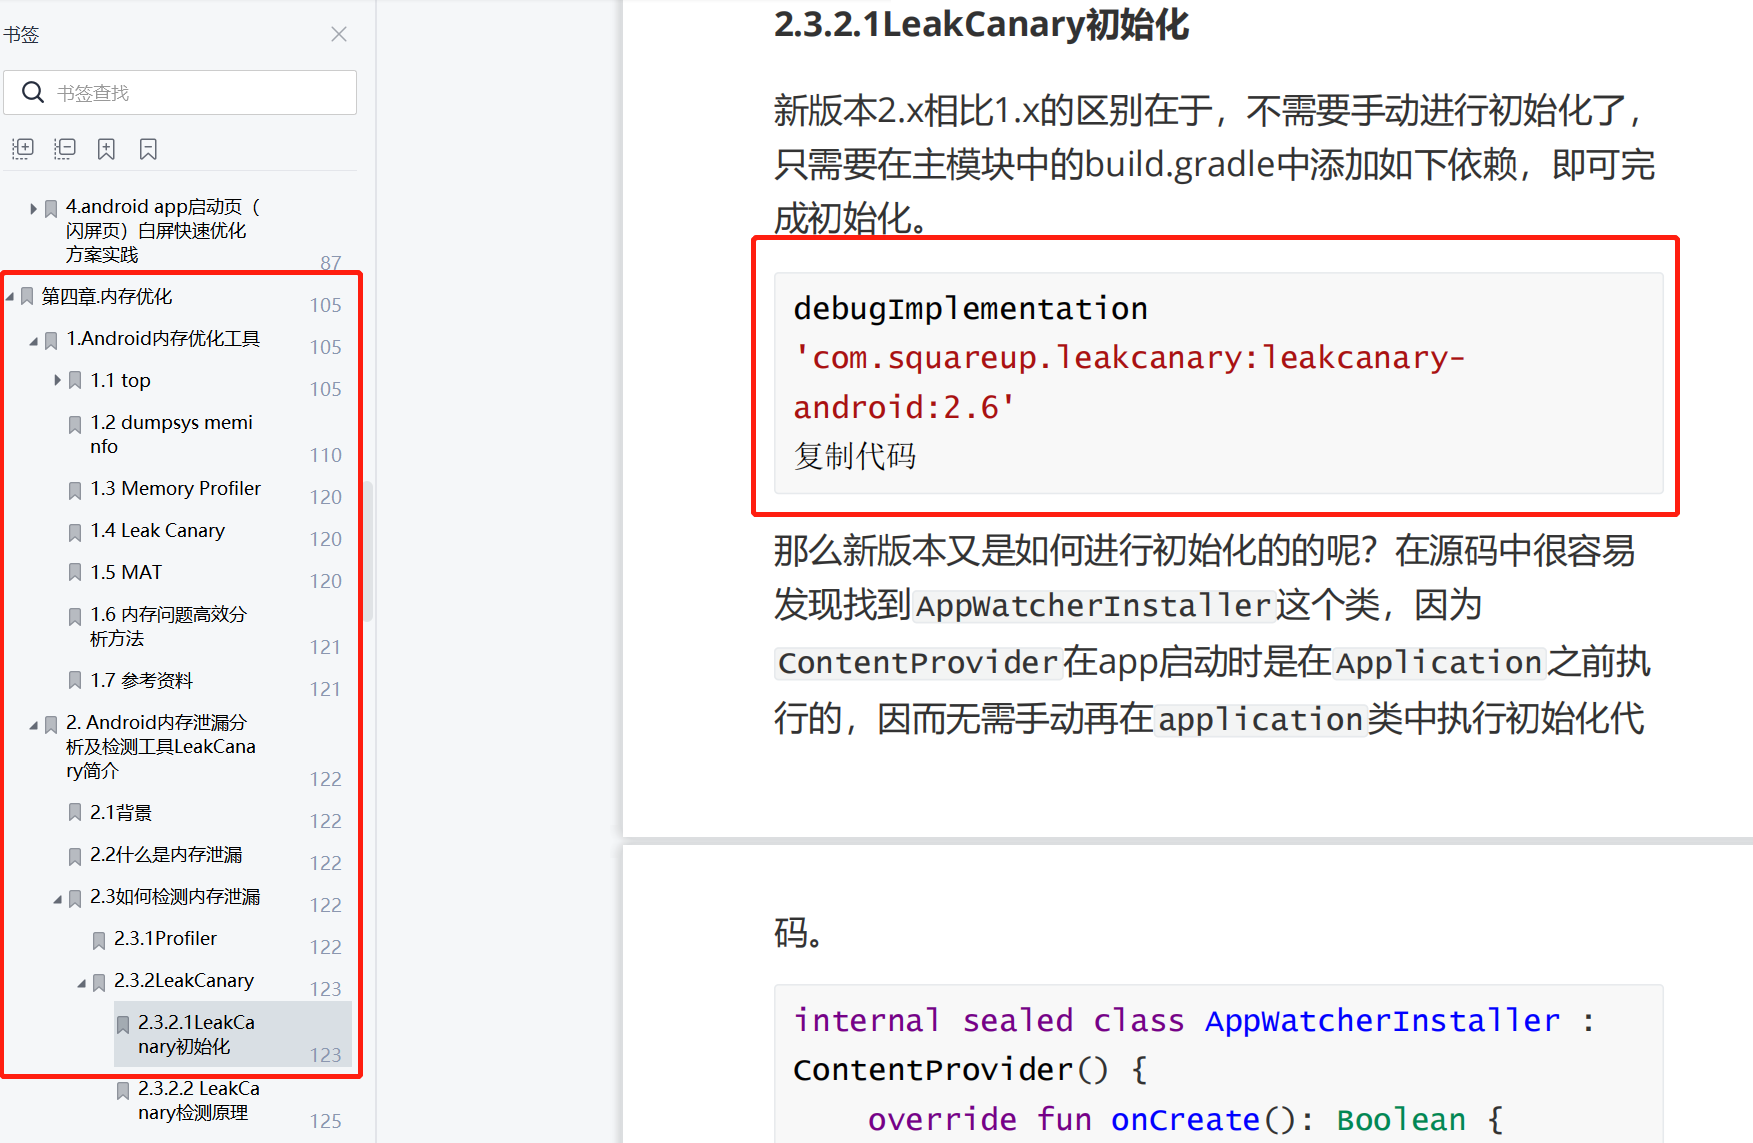Select 2.3.2LeakCanary bookmark
Screen dimensions: 1753x1143
pyautogui.click(x=184, y=980)
